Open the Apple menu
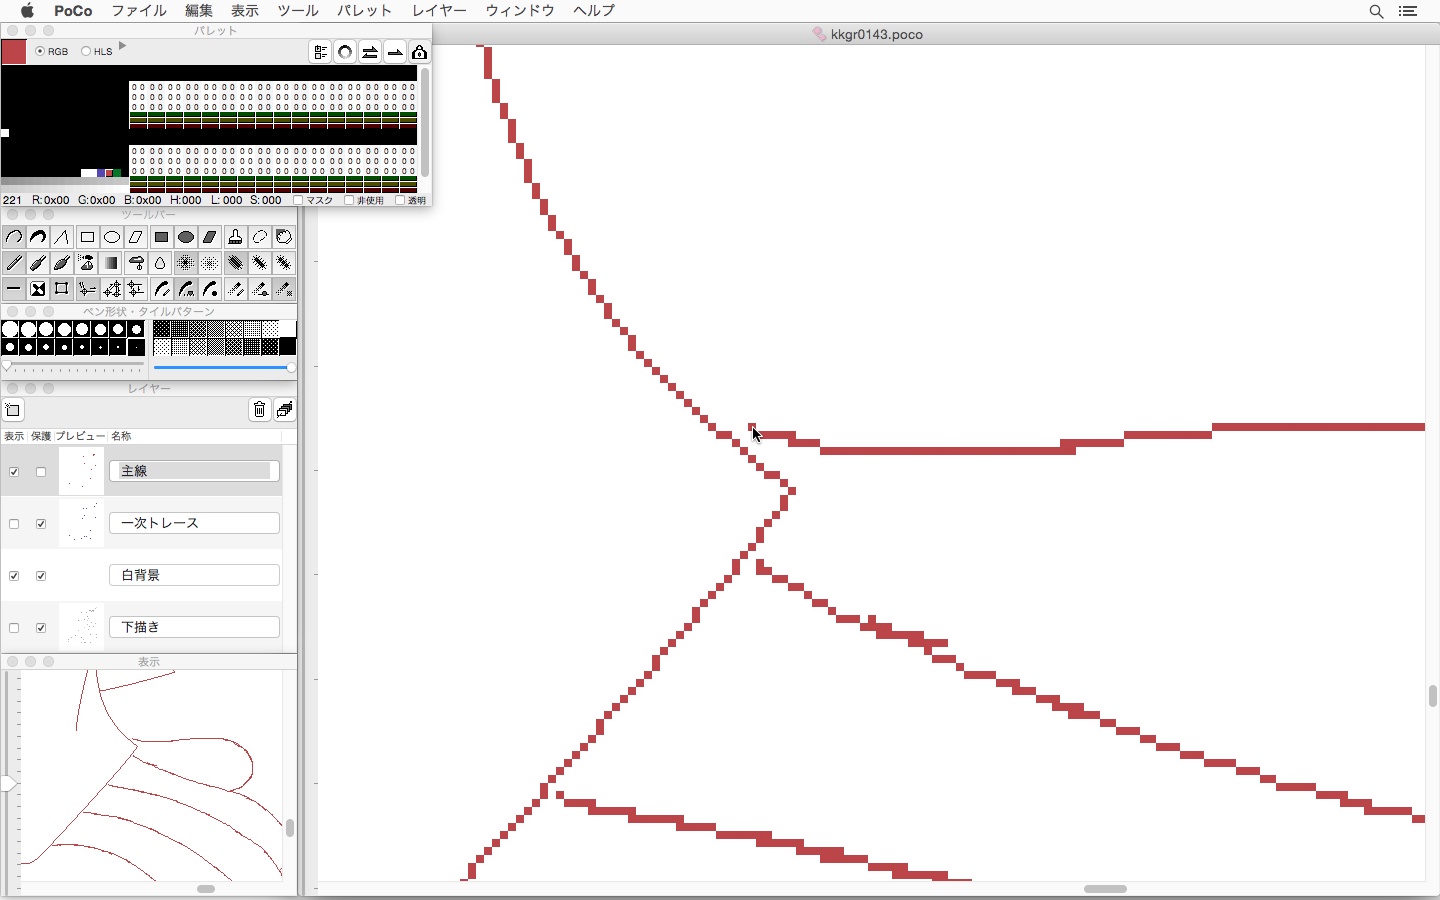This screenshot has width=1440, height=900. (27, 11)
